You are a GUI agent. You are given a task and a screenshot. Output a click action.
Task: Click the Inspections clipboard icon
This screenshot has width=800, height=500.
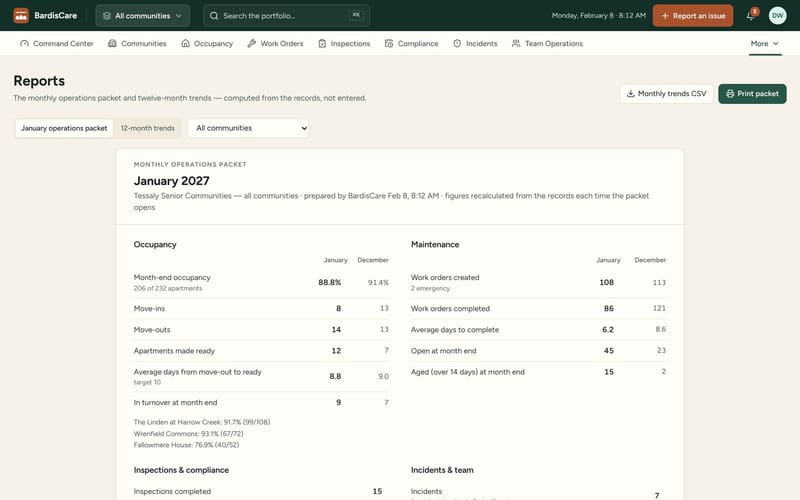click(x=322, y=43)
